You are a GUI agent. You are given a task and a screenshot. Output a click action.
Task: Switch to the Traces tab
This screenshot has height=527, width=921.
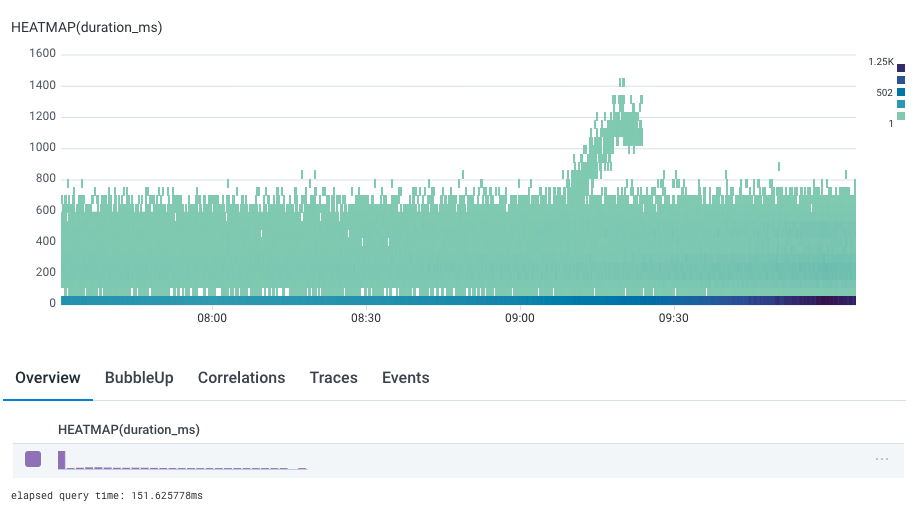coord(334,378)
